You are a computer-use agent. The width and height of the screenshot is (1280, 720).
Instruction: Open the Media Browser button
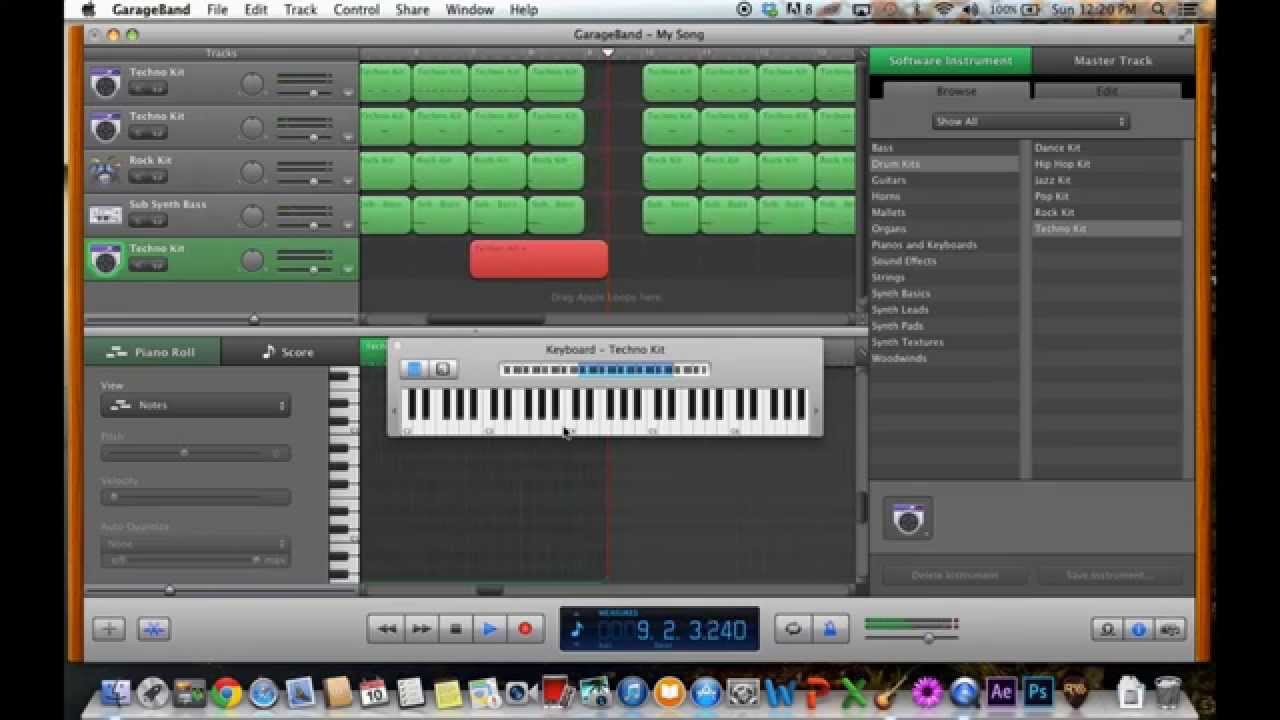[1170, 629]
